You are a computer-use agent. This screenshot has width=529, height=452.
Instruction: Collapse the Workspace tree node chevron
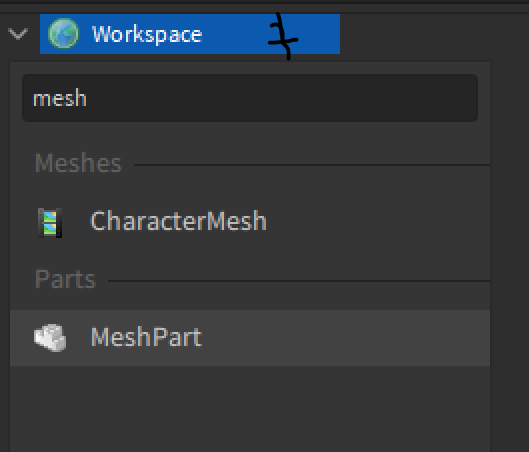tap(18, 34)
